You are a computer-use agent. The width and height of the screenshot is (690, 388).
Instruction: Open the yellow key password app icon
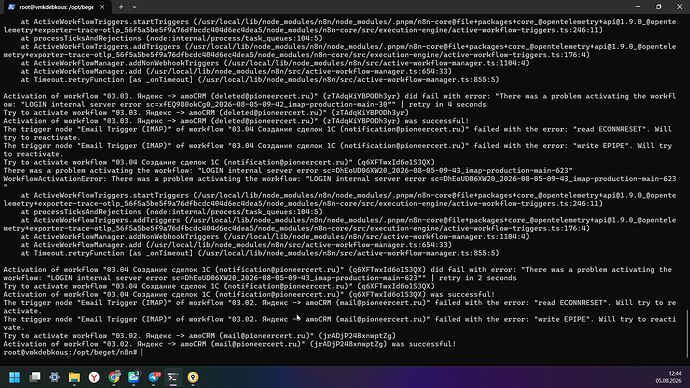point(193,377)
